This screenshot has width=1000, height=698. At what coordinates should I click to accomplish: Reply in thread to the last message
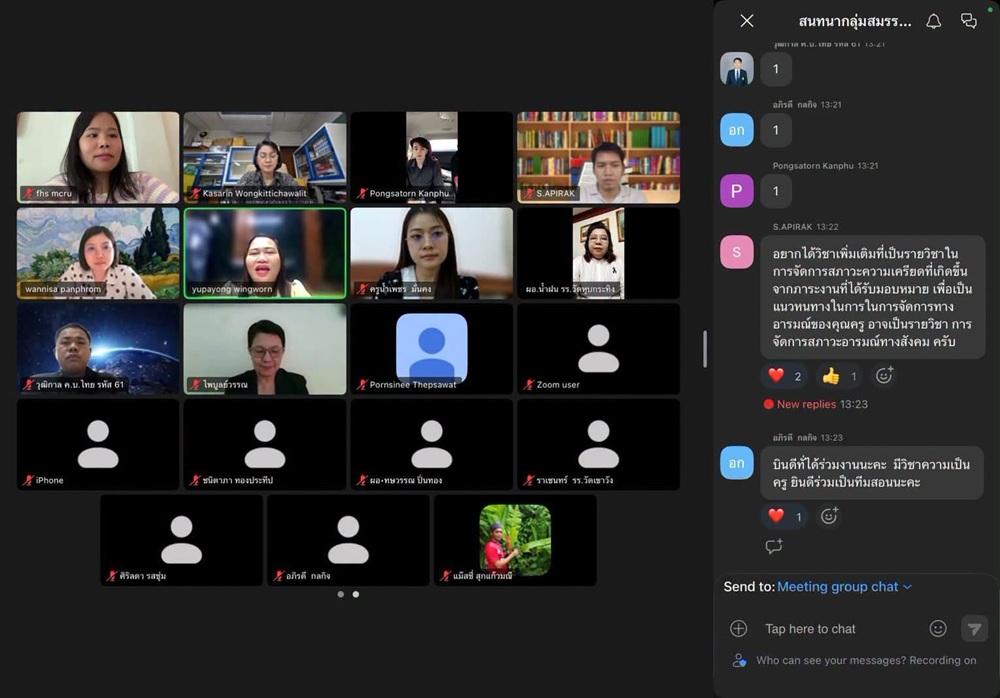point(774,546)
